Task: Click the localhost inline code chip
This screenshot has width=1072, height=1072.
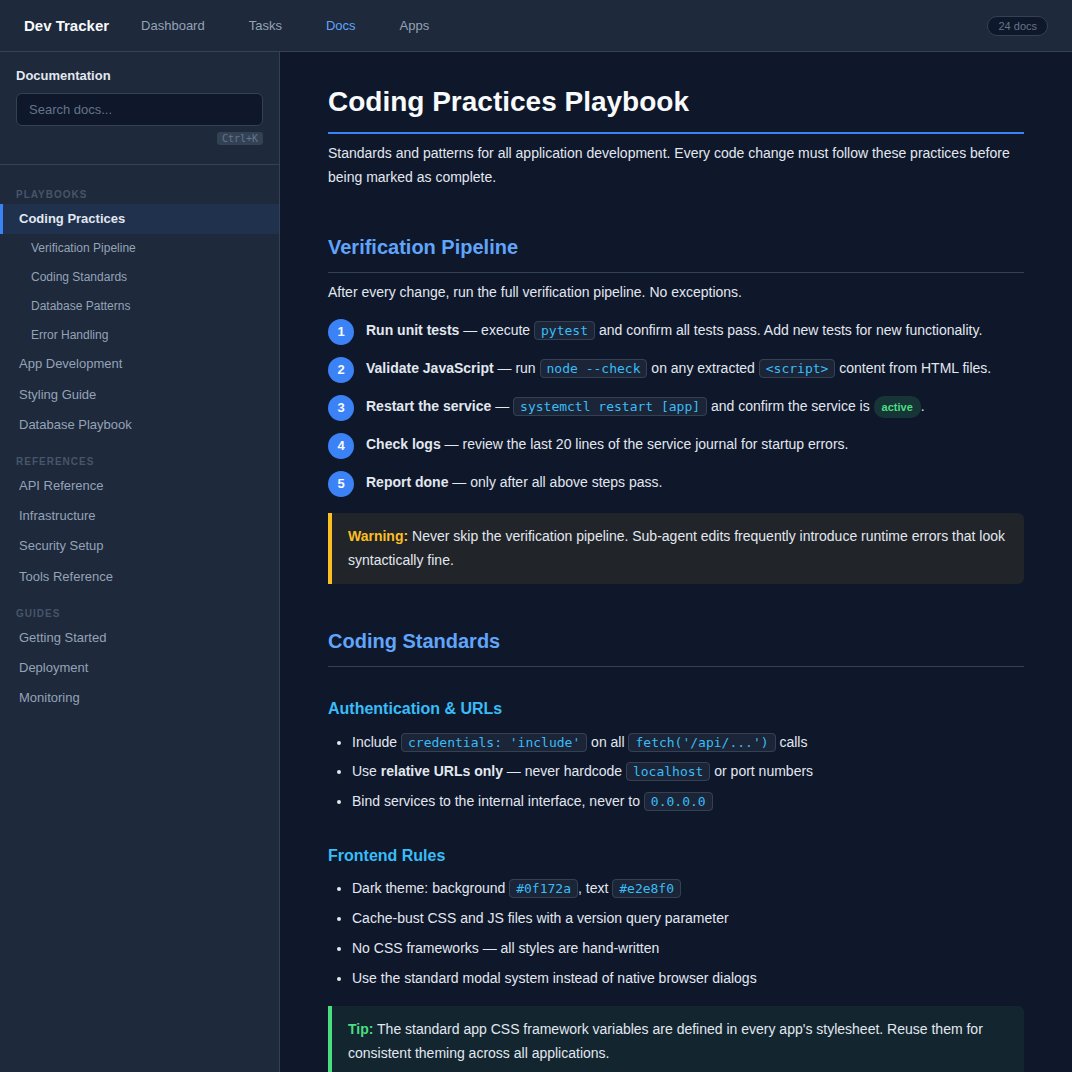Action: [667, 771]
